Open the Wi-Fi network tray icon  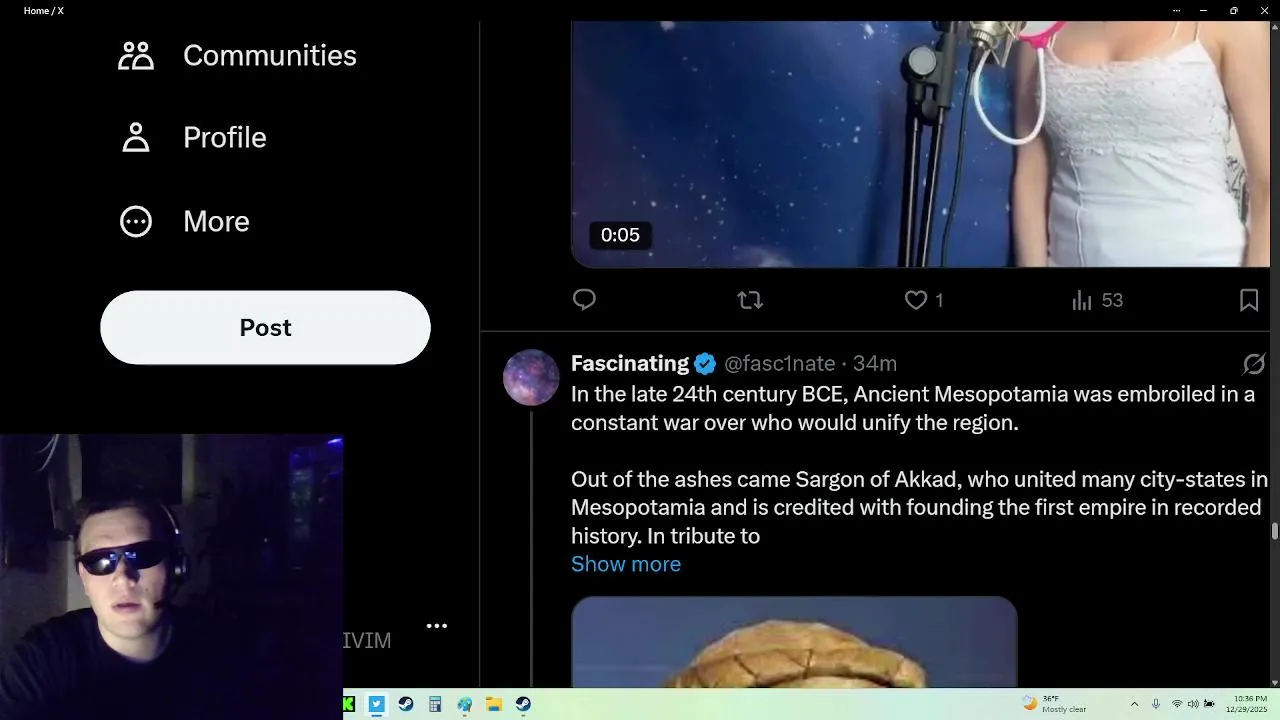pyautogui.click(x=1176, y=704)
